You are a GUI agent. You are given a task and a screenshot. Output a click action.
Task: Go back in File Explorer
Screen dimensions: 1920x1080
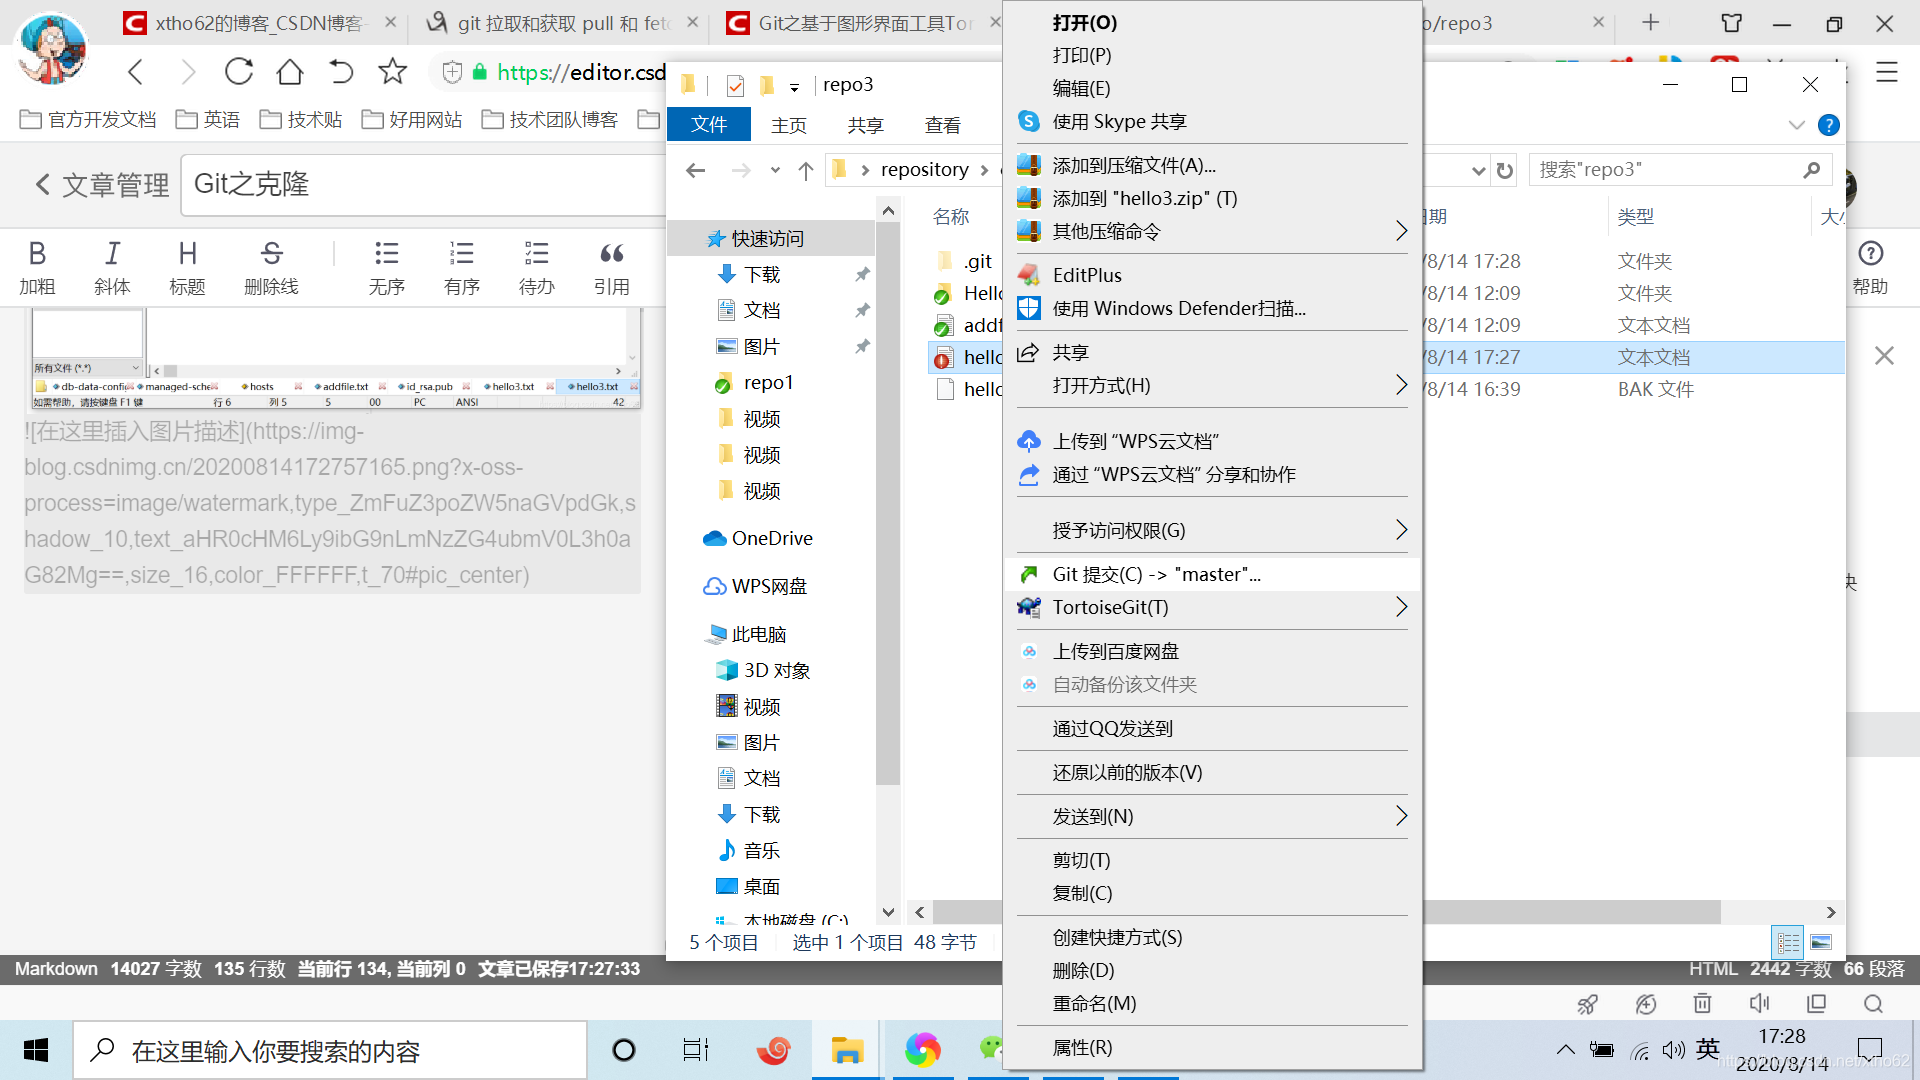click(x=696, y=170)
